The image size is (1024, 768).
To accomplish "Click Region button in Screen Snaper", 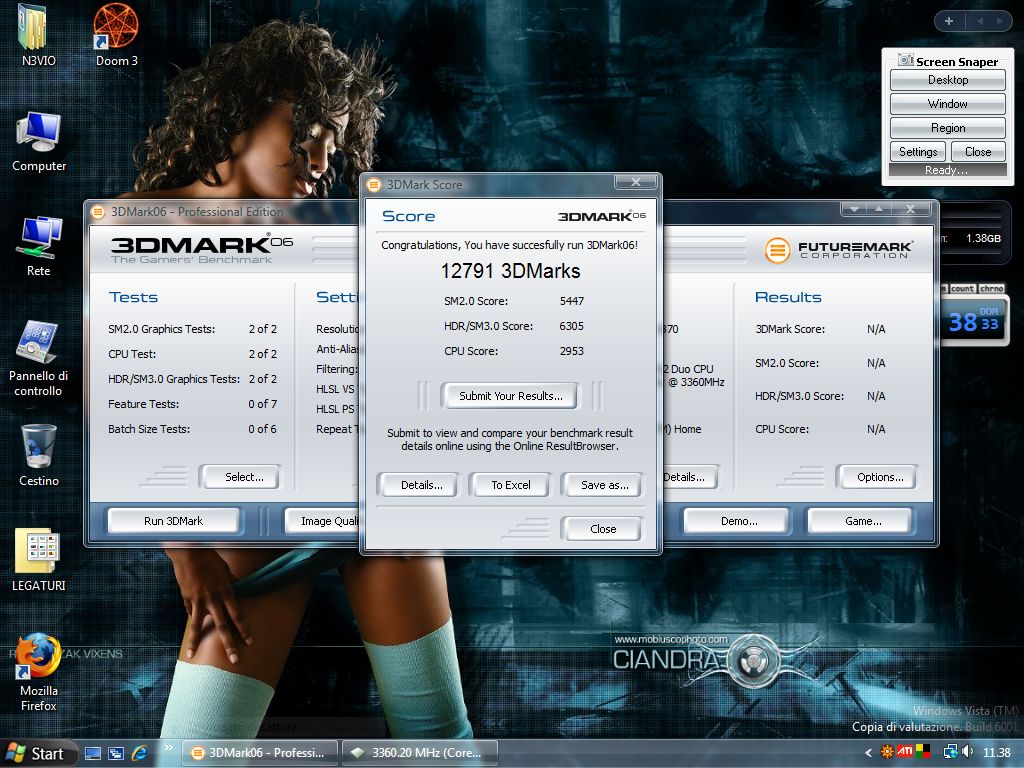I will tap(948, 128).
